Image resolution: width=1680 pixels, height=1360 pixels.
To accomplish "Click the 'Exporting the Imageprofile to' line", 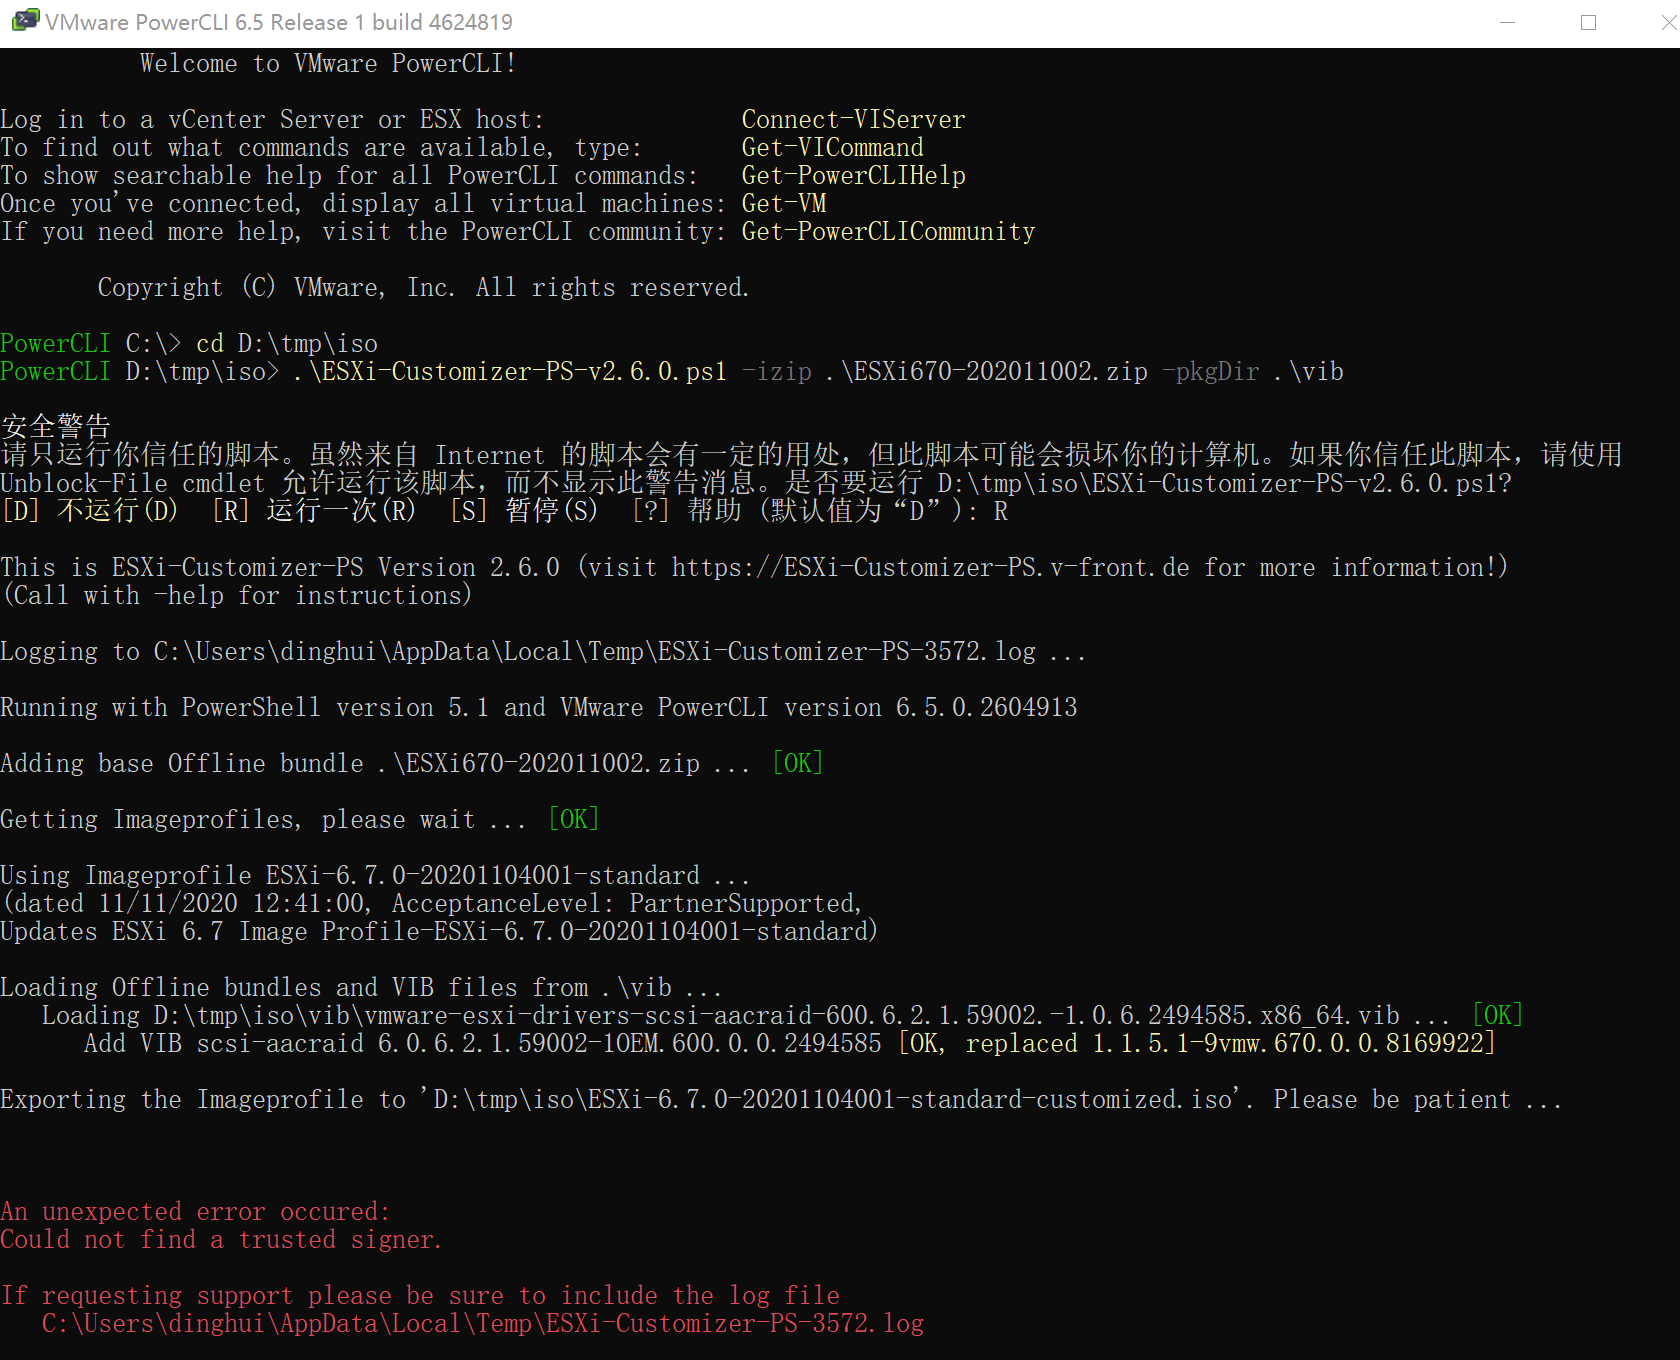I will coord(781,1099).
